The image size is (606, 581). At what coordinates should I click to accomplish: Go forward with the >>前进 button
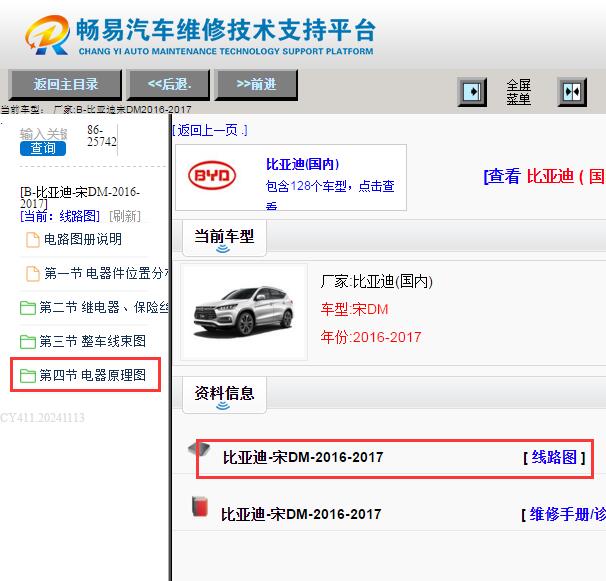pyautogui.click(x=256, y=84)
